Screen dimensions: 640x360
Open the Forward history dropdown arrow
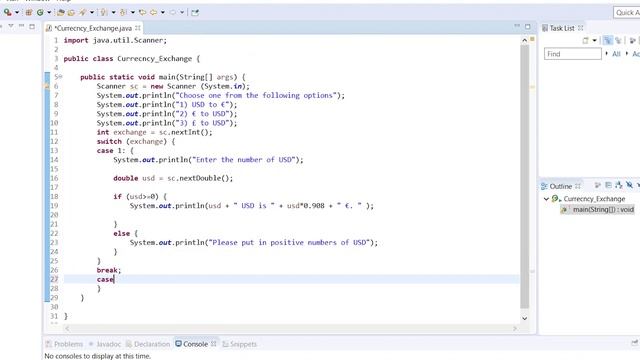pyautogui.click(x=182, y=13)
